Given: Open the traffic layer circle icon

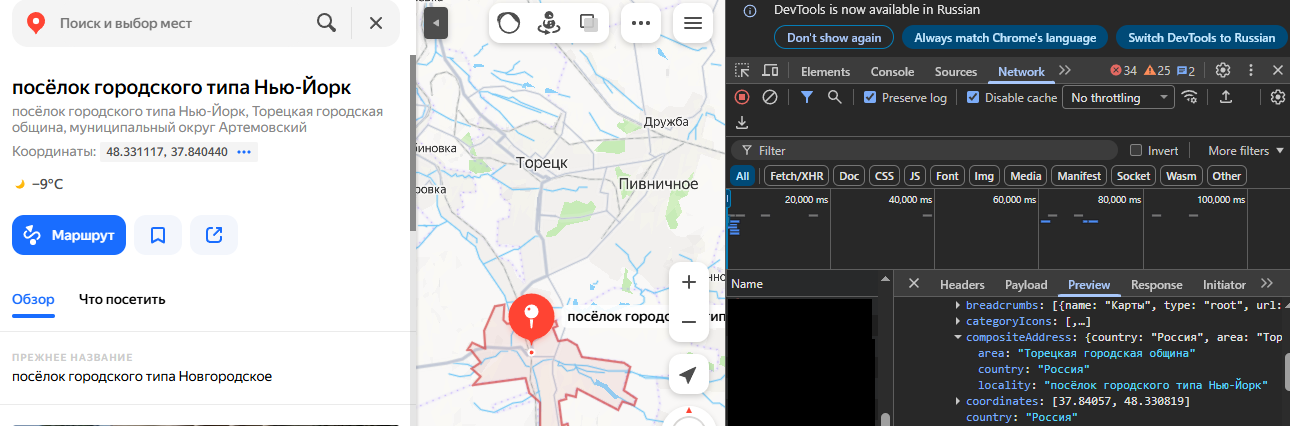Looking at the screenshot, I should click(509, 23).
